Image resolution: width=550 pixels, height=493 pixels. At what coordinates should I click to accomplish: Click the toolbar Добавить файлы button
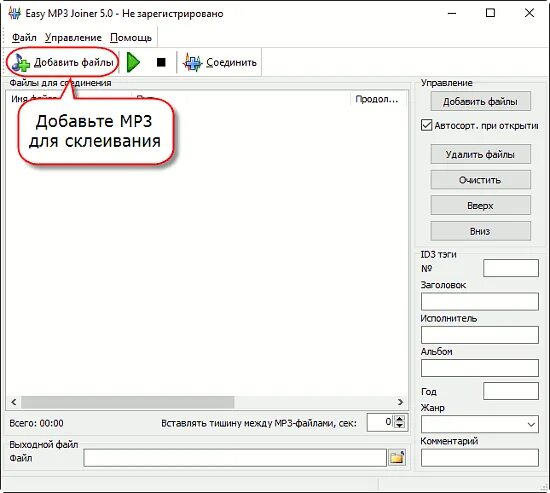click(x=63, y=62)
